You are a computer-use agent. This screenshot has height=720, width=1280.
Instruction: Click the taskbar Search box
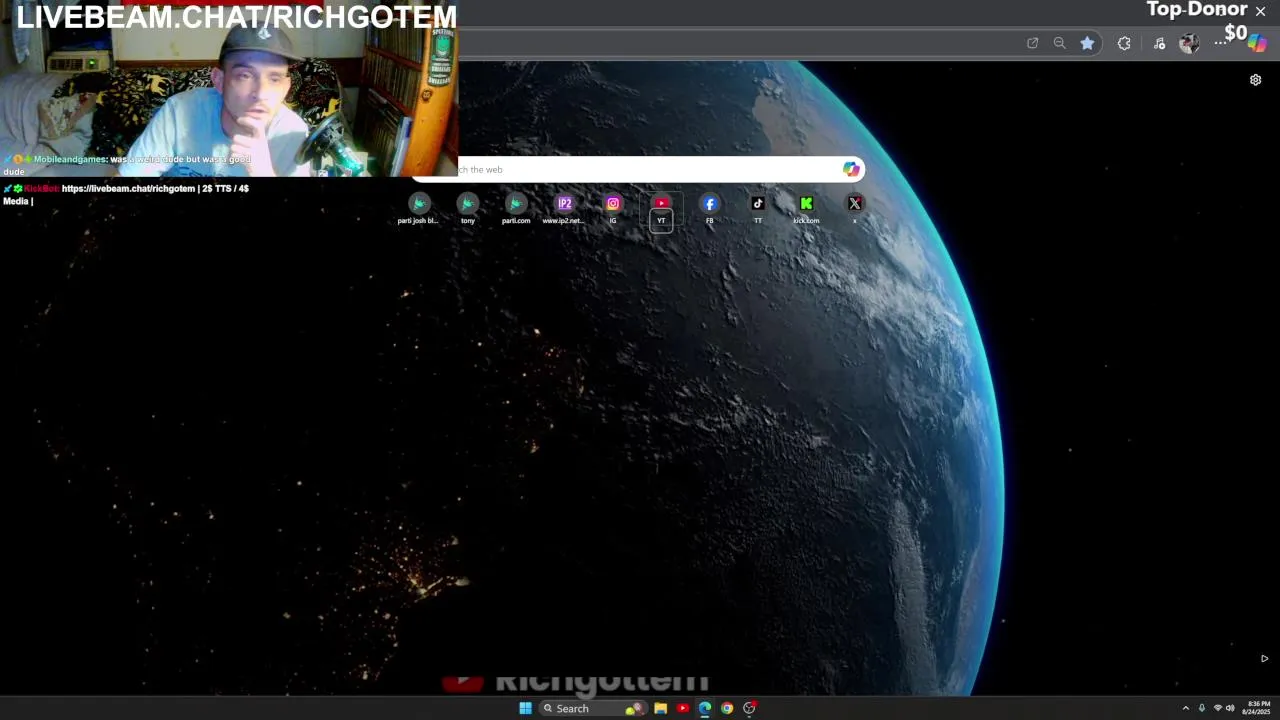[x=593, y=708]
